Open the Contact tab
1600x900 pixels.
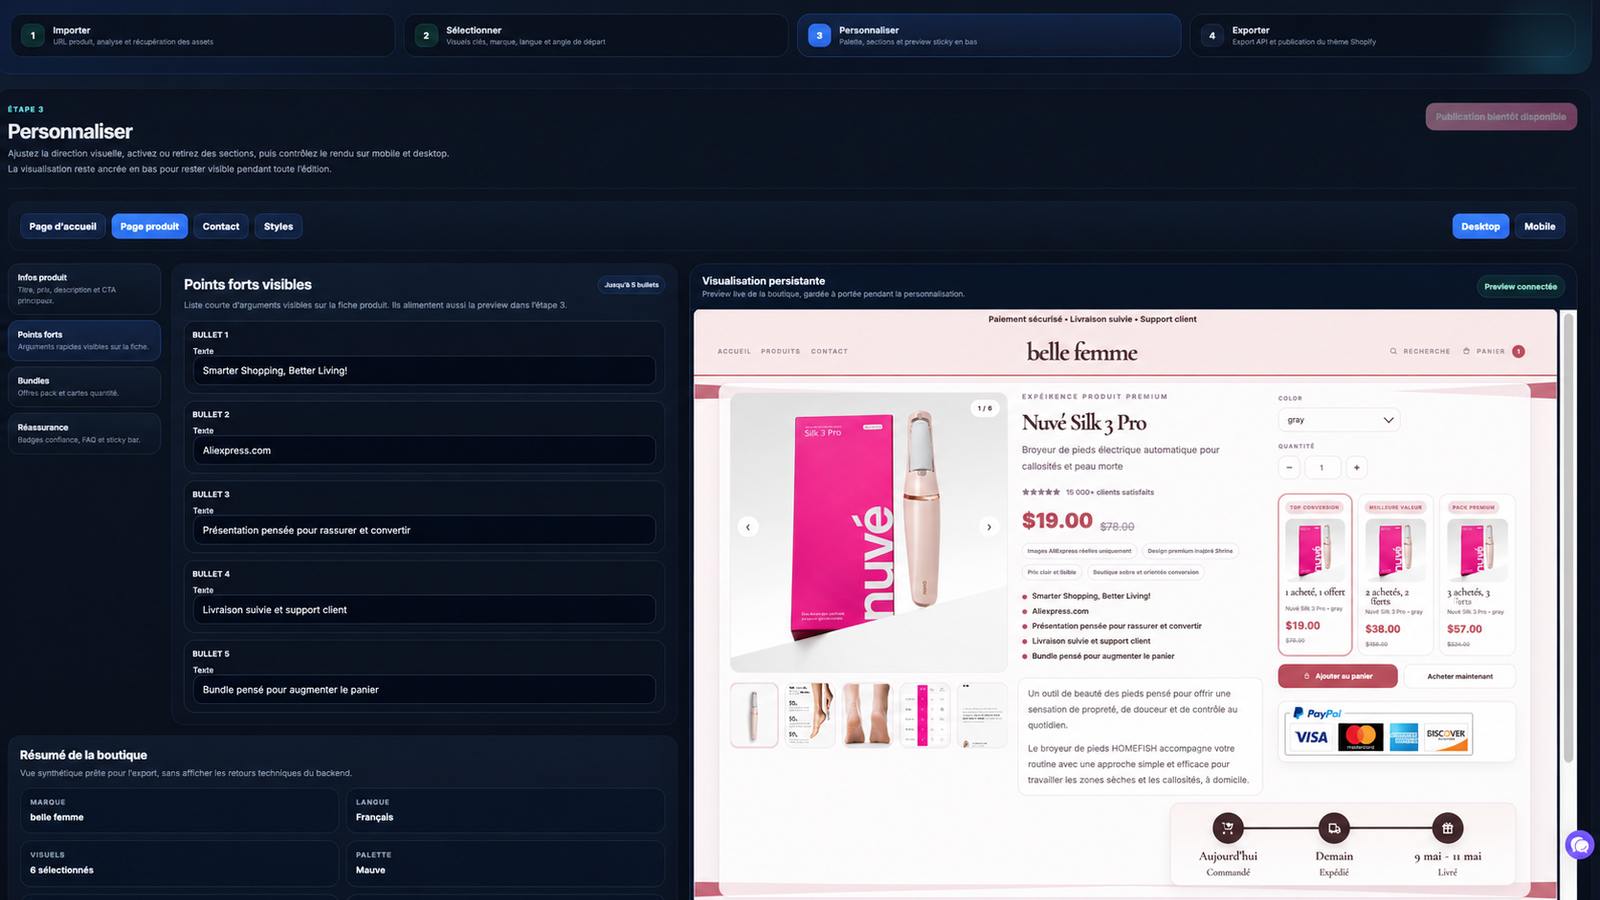pos(221,226)
